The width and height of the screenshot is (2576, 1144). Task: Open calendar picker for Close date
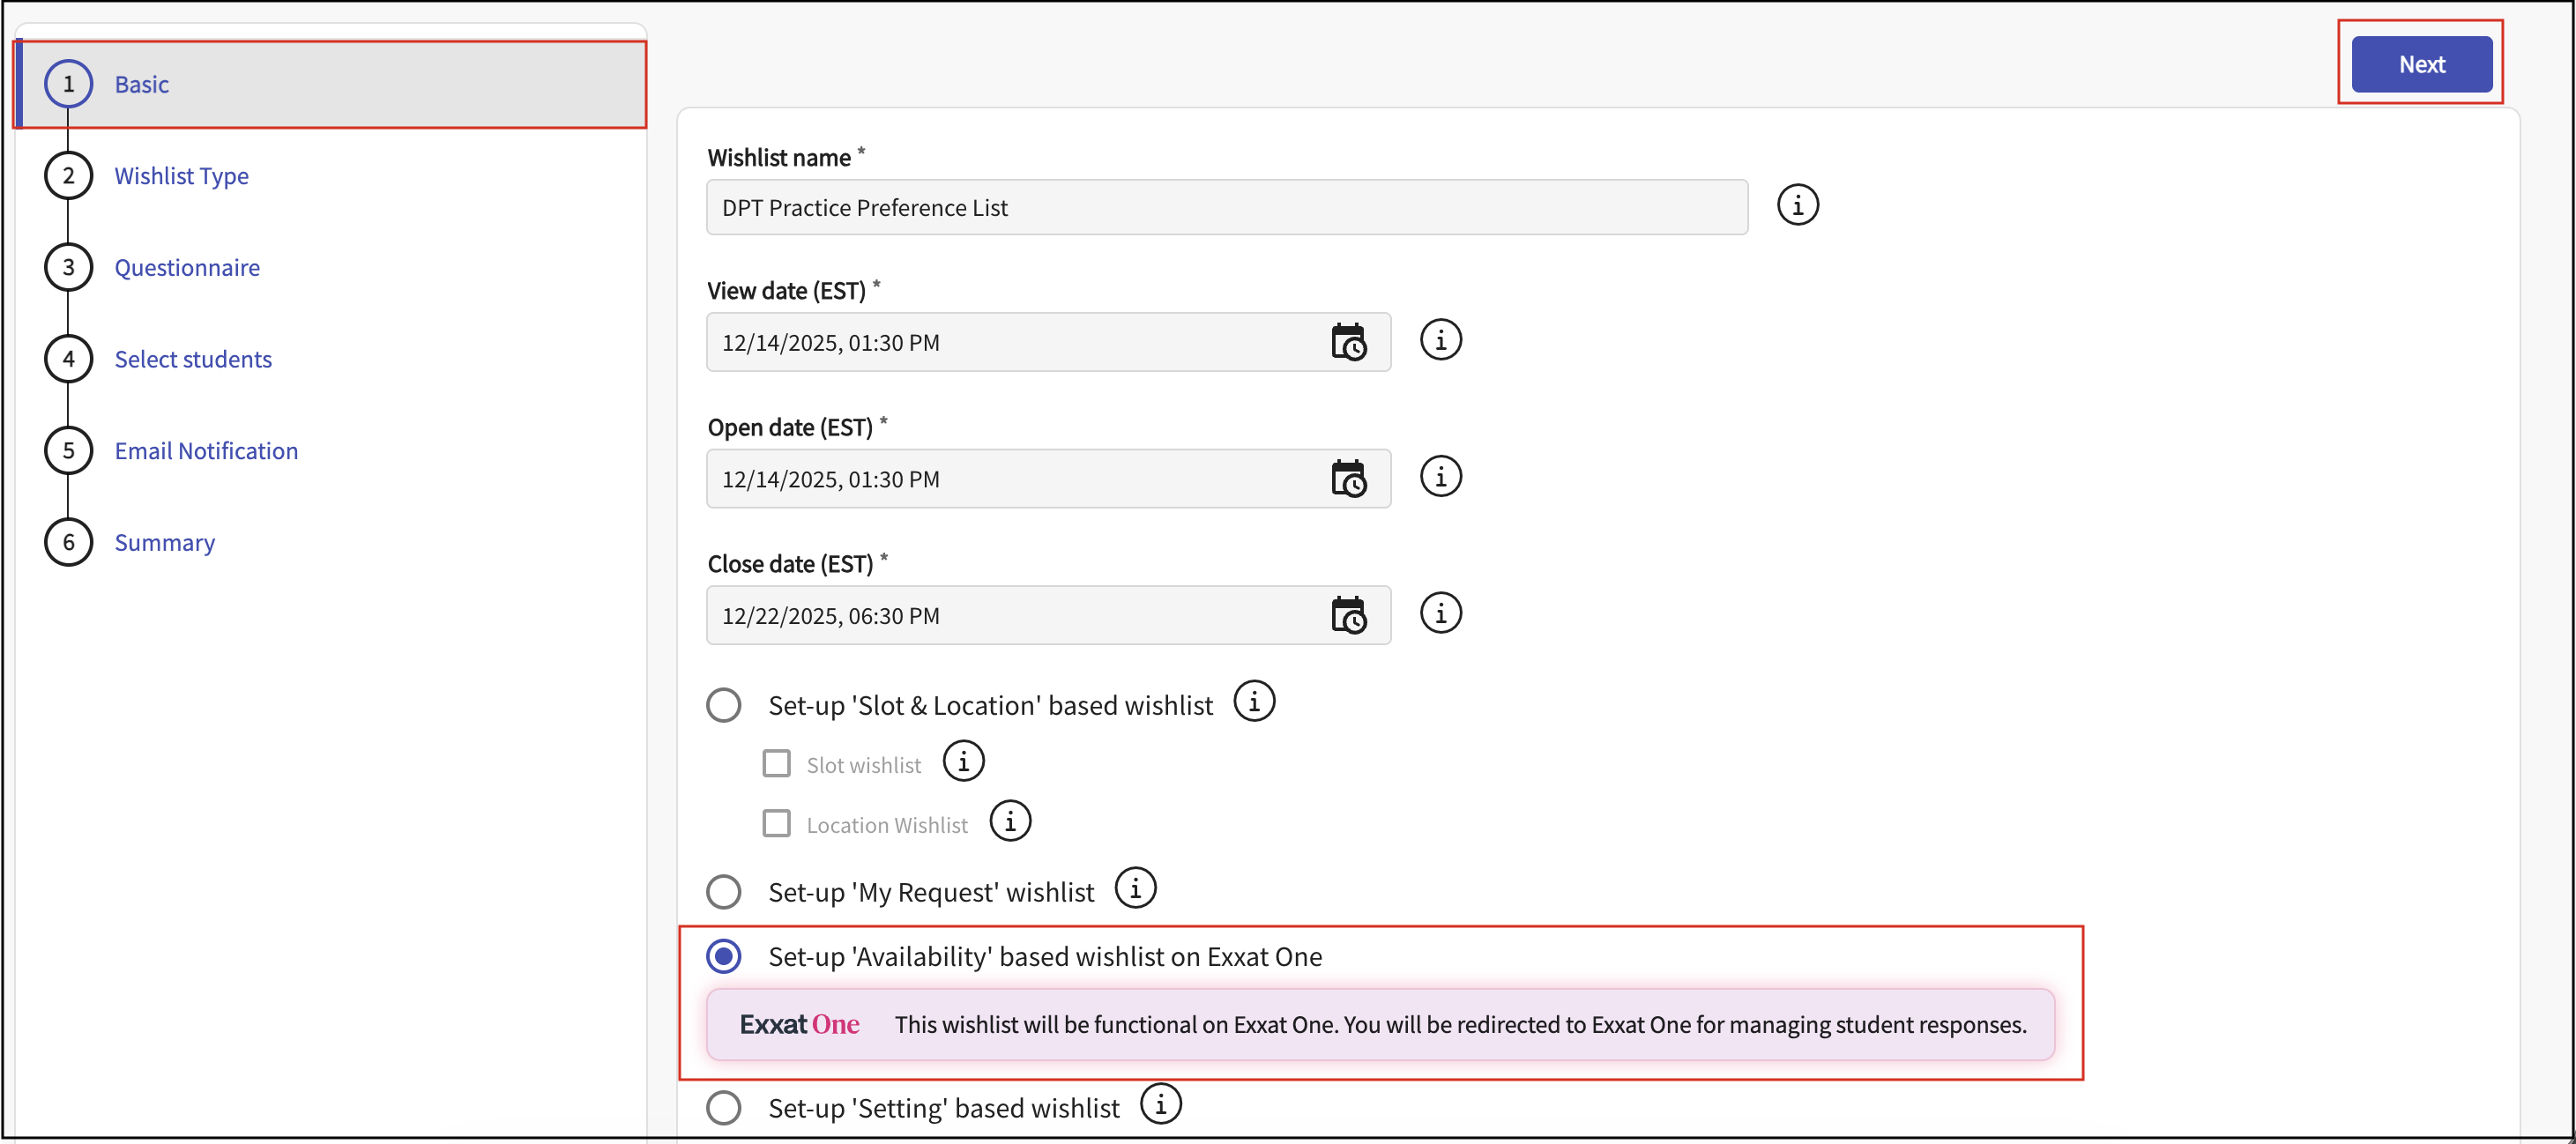tap(1348, 616)
